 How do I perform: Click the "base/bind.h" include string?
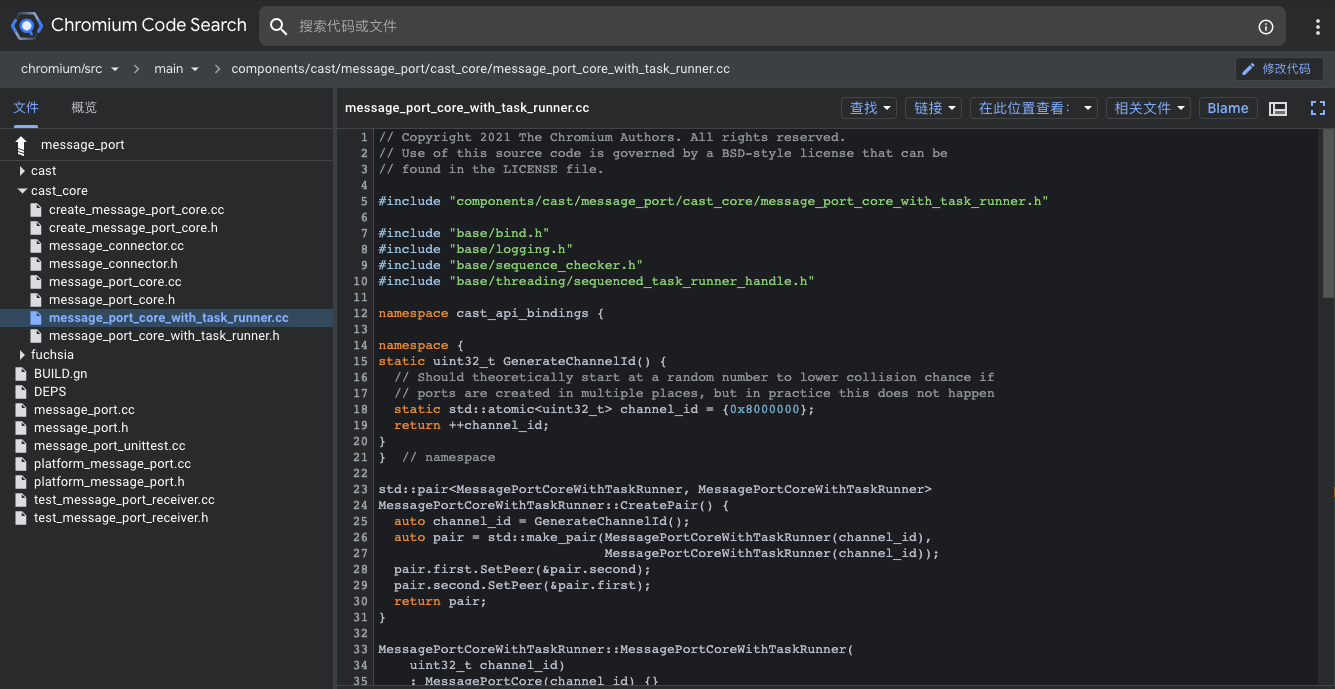(499, 233)
